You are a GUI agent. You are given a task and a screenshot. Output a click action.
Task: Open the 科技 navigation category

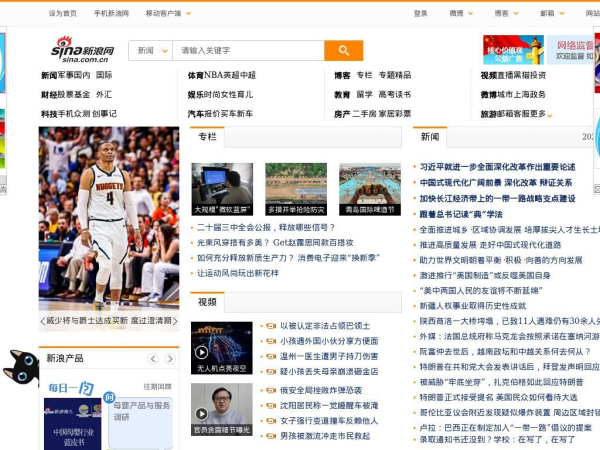[49, 114]
